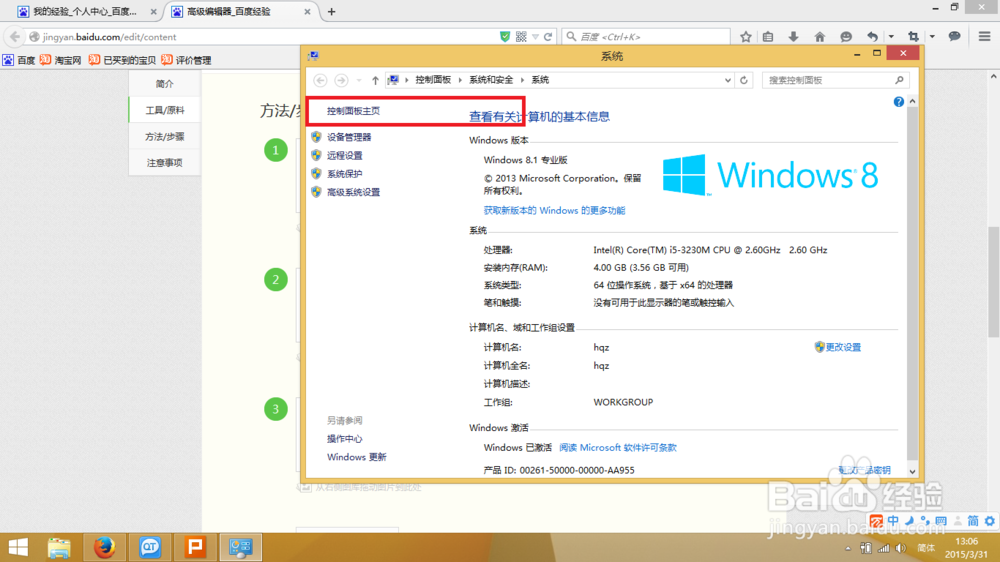Open Firefox from taskbar
This screenshot has height=562, width=1000.
[105, 547]
